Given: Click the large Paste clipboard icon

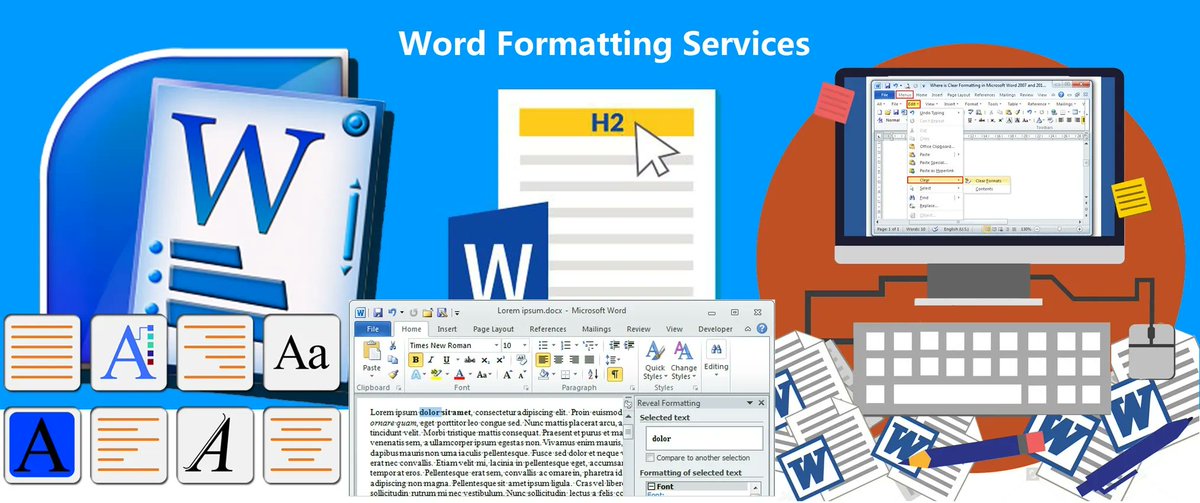Looking at the screenshot, I should tap(372, 350).
